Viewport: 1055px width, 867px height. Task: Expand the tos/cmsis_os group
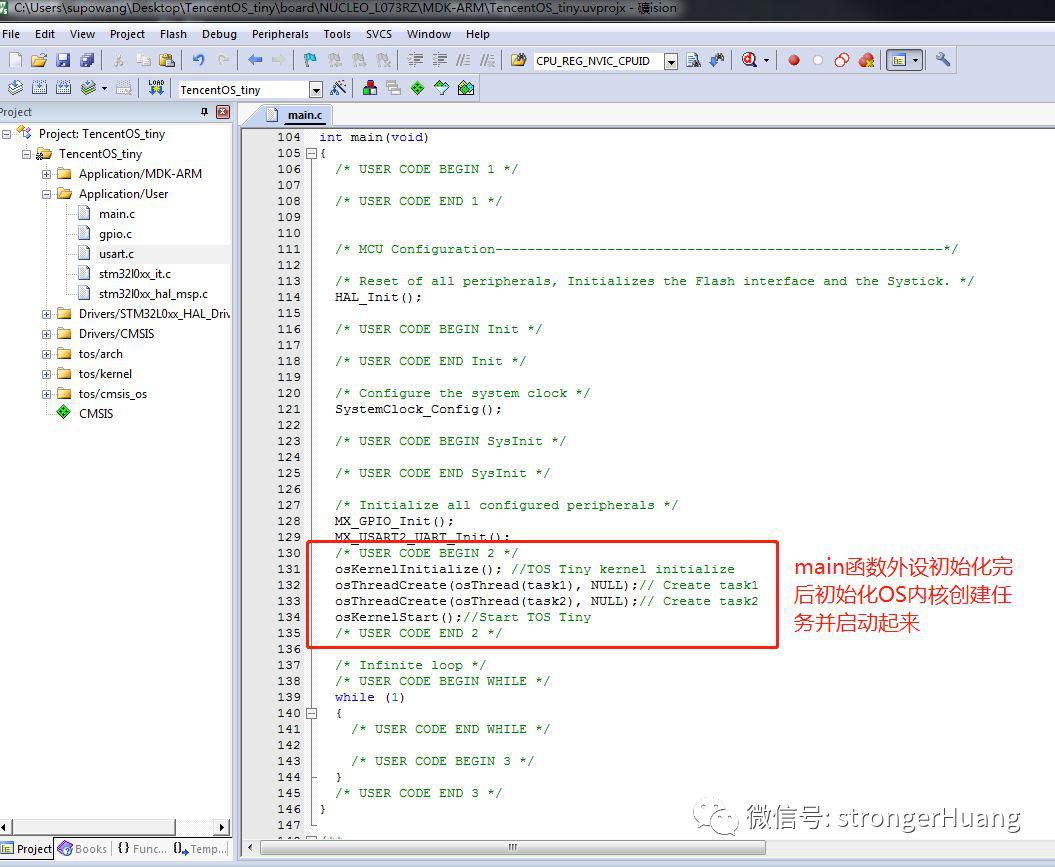(46, 394)
